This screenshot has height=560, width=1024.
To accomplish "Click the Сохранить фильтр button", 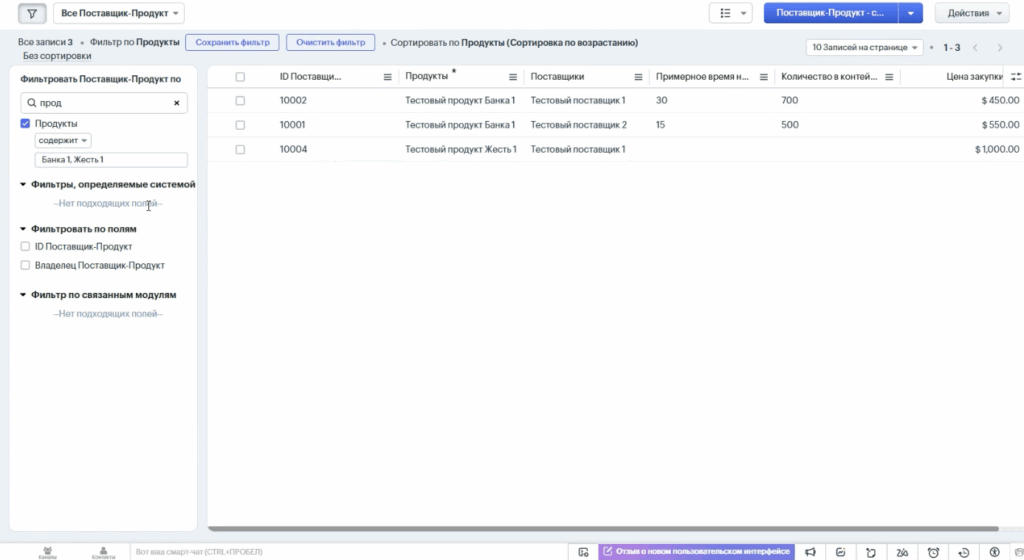I will click(x=232, y=43).
